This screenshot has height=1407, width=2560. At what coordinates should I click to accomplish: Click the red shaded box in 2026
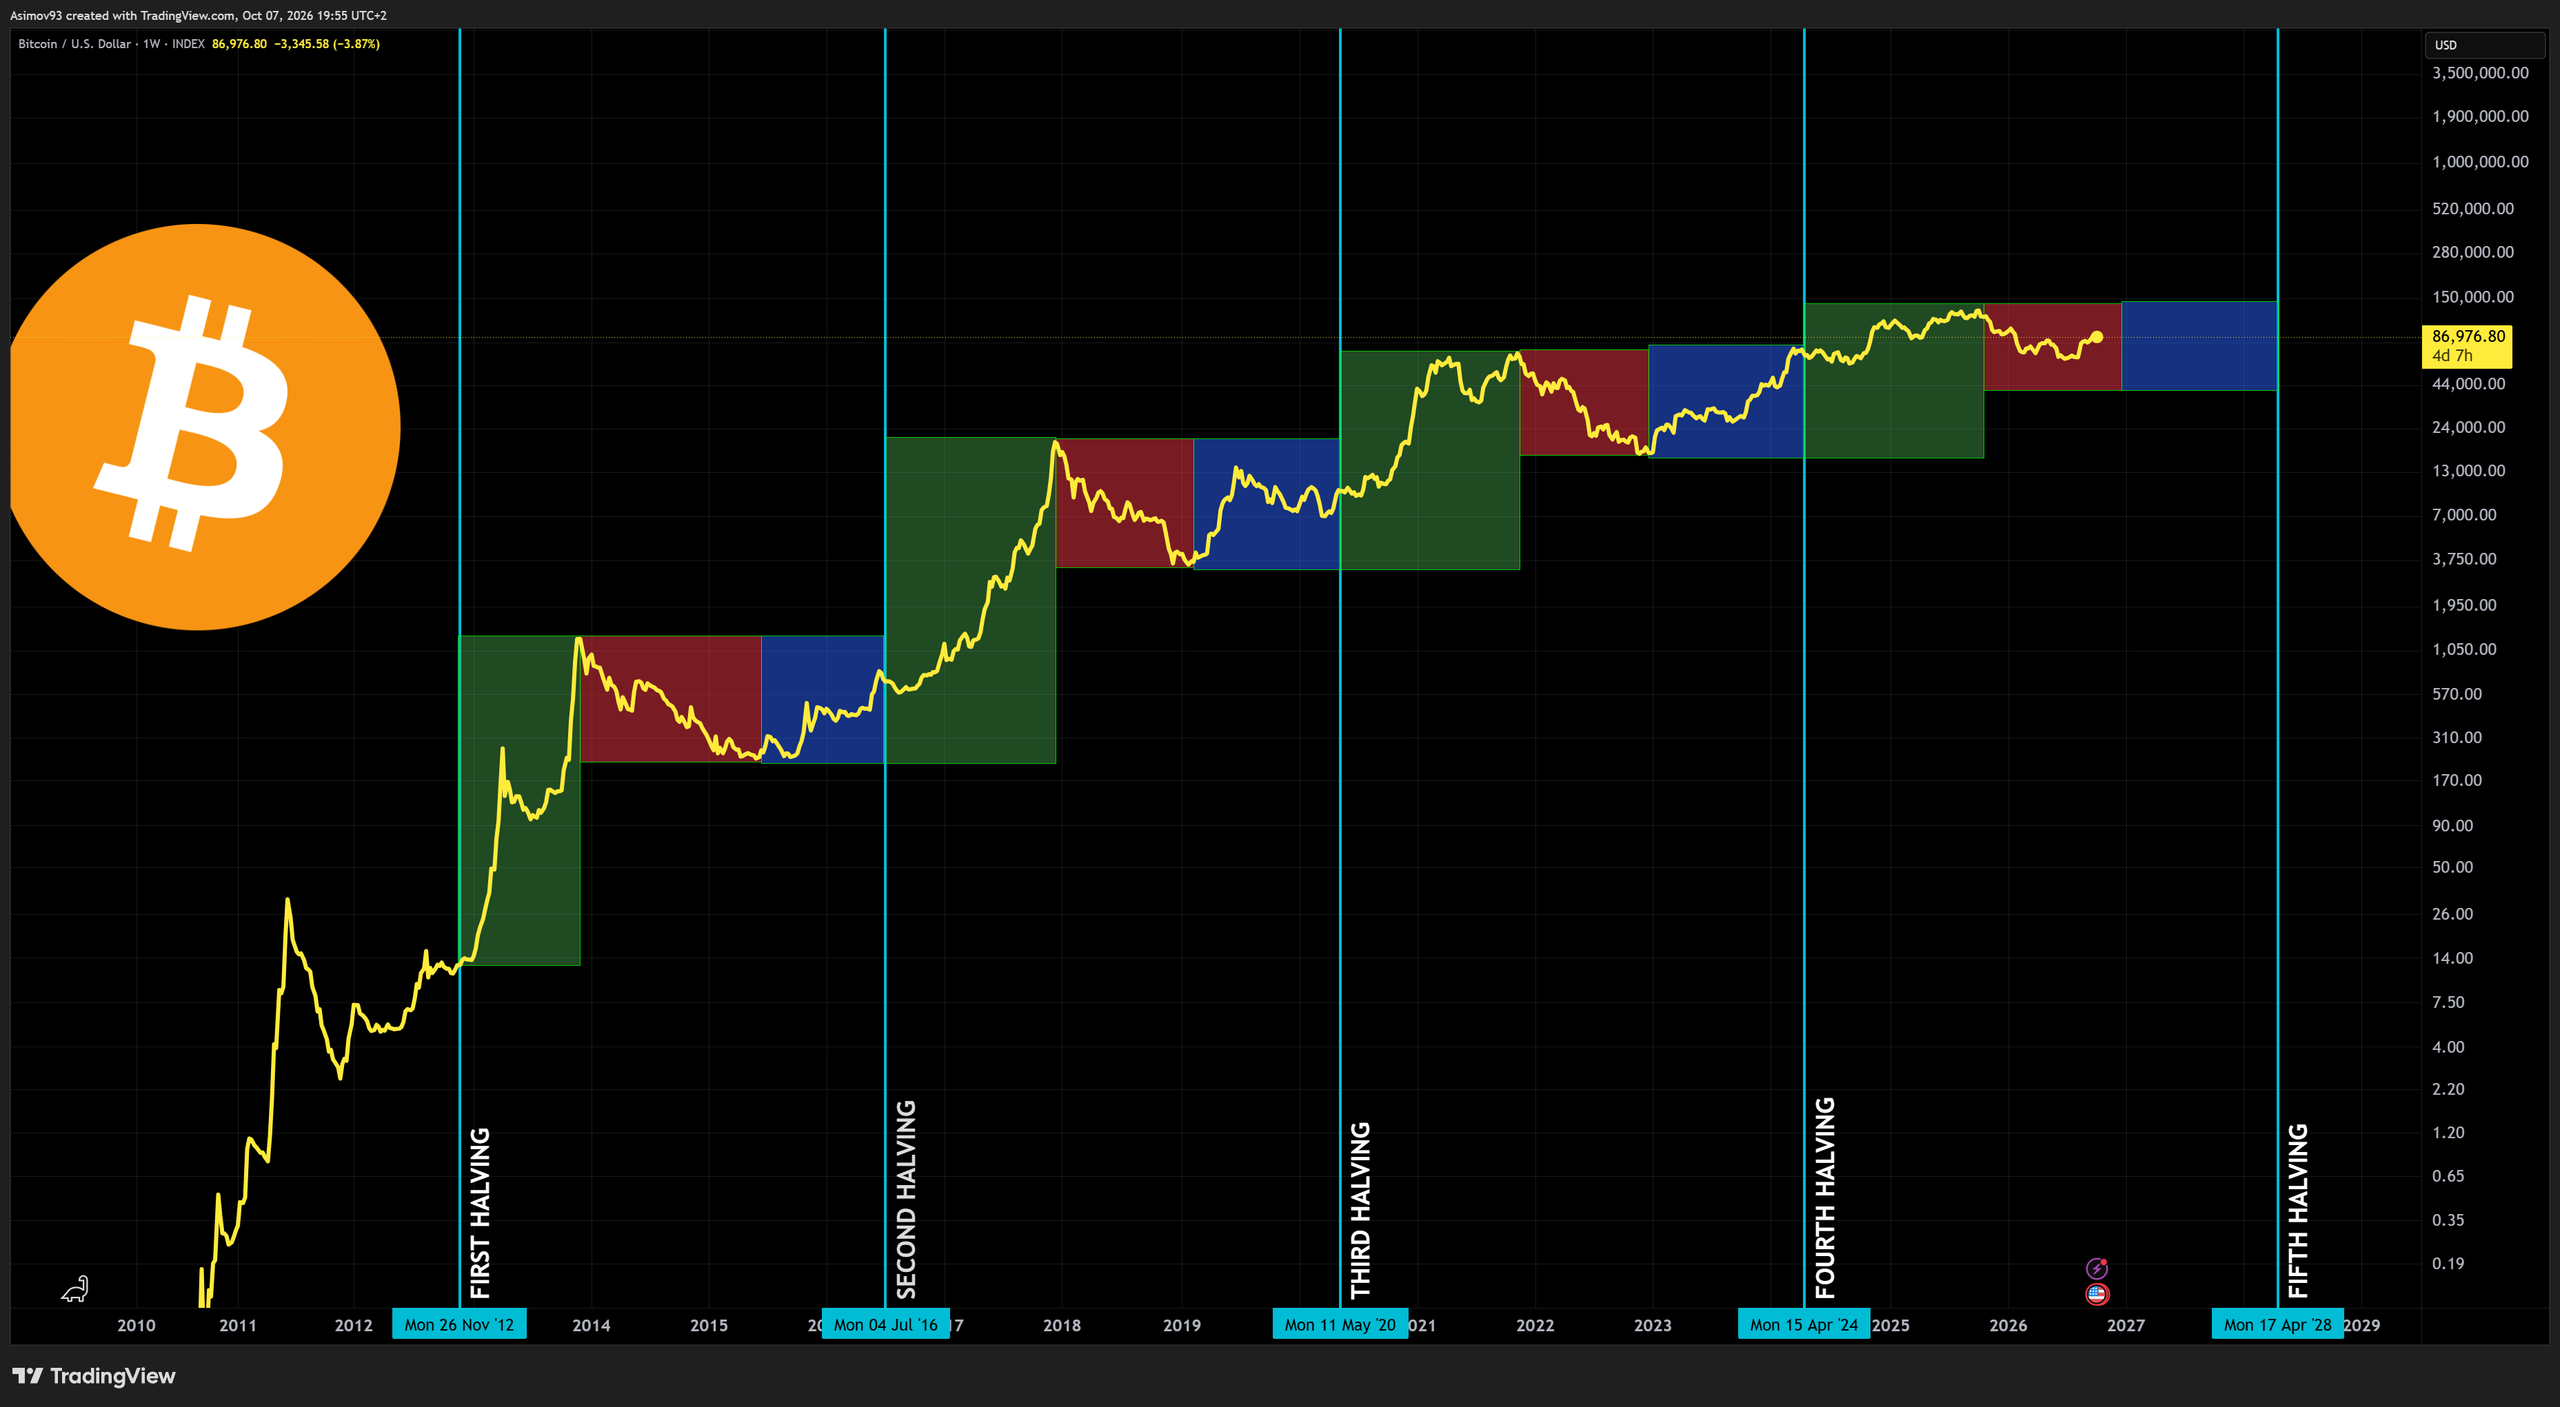[x=2052, y=346]
